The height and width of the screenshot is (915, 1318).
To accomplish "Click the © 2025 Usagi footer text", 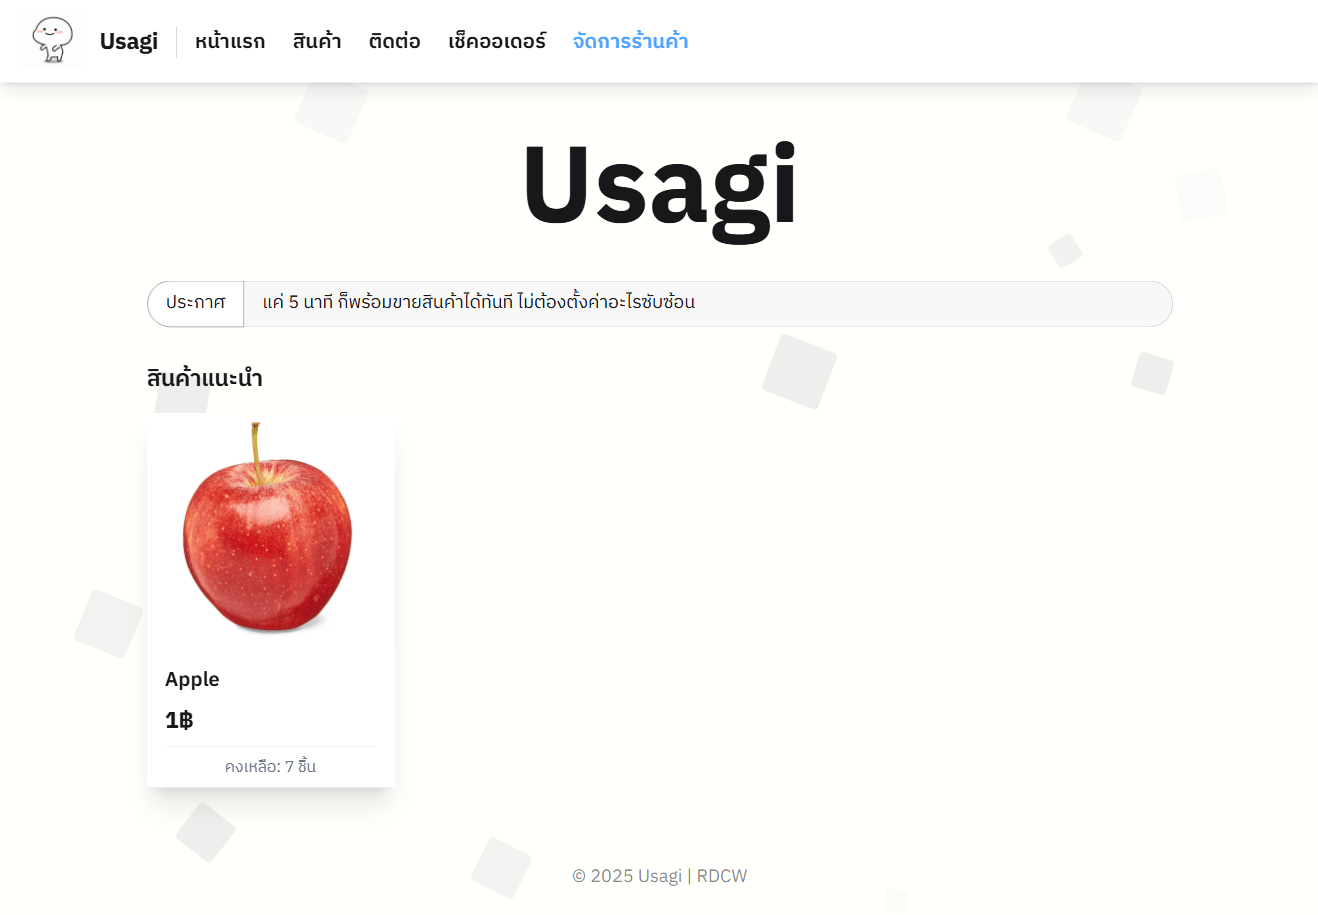I will click(x=627, y=876).
